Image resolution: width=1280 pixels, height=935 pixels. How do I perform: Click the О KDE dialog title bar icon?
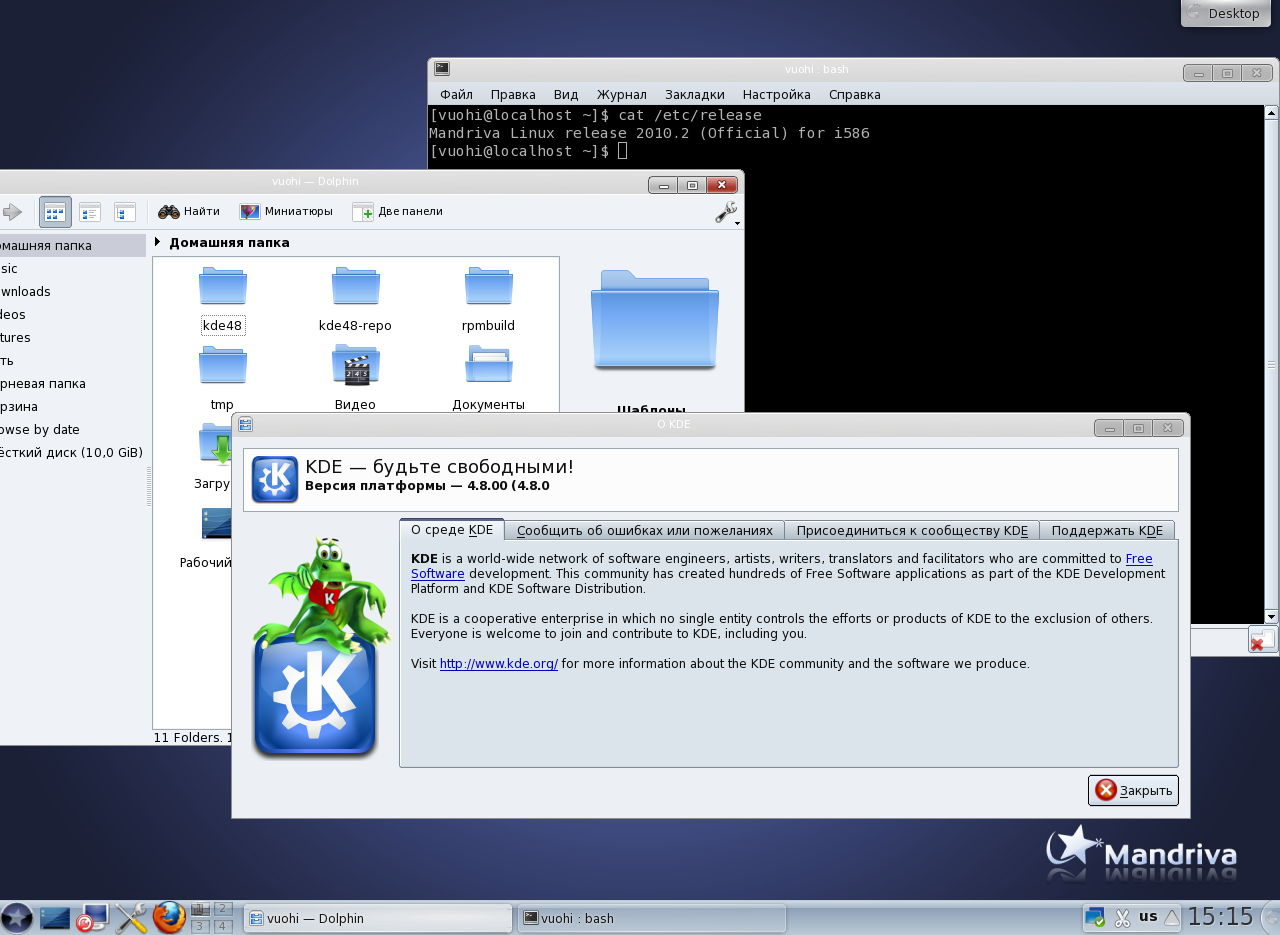coord(246,424)
